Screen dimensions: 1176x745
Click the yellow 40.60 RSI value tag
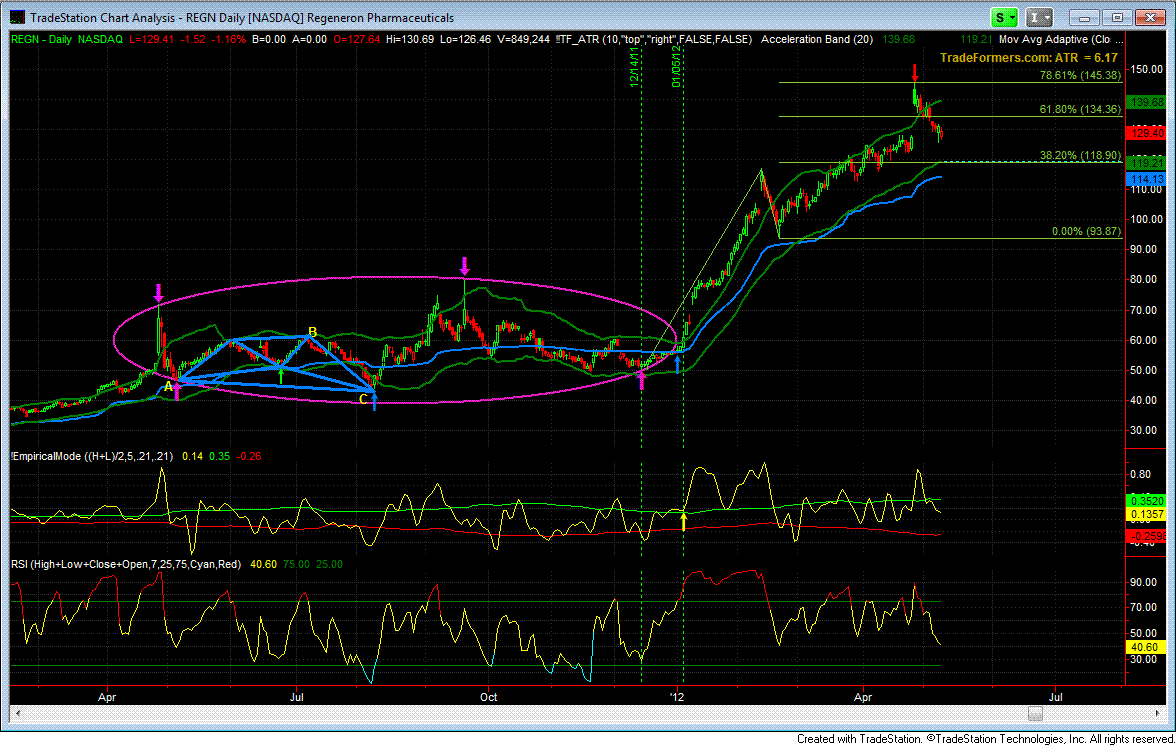[1147, 647]
